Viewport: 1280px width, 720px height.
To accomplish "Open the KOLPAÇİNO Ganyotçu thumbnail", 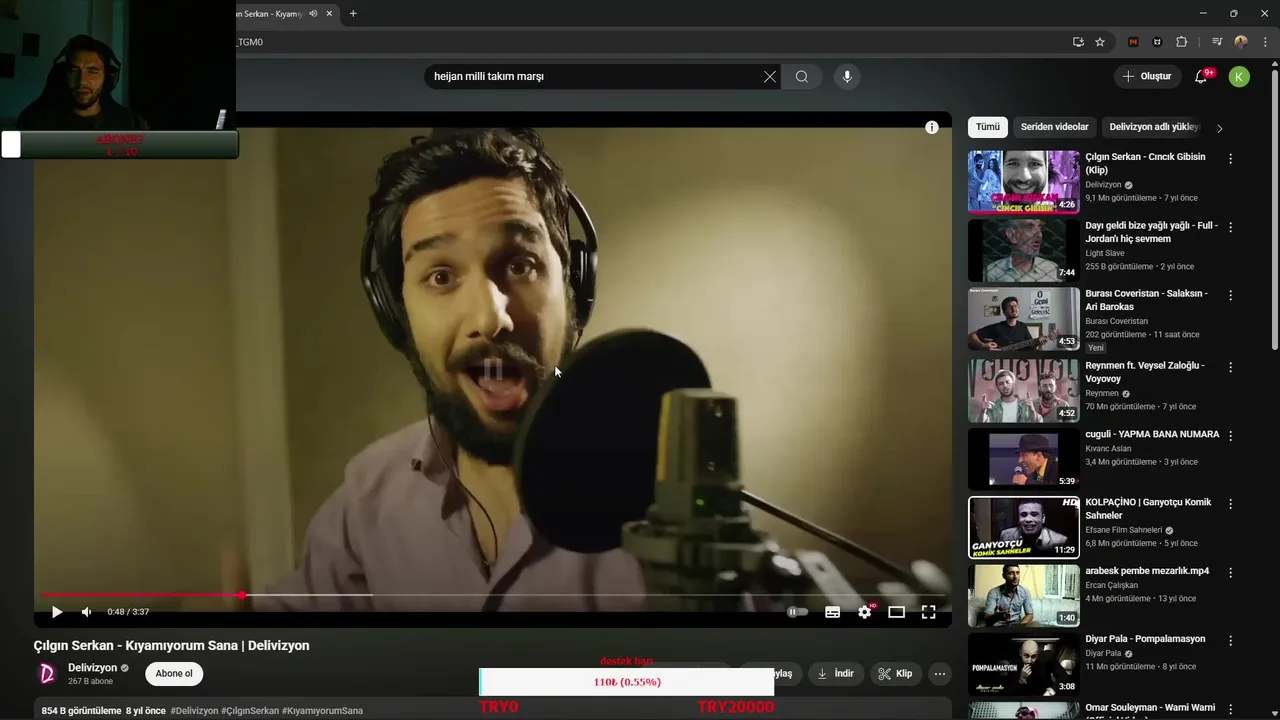I will click(x=1024, y=527).
